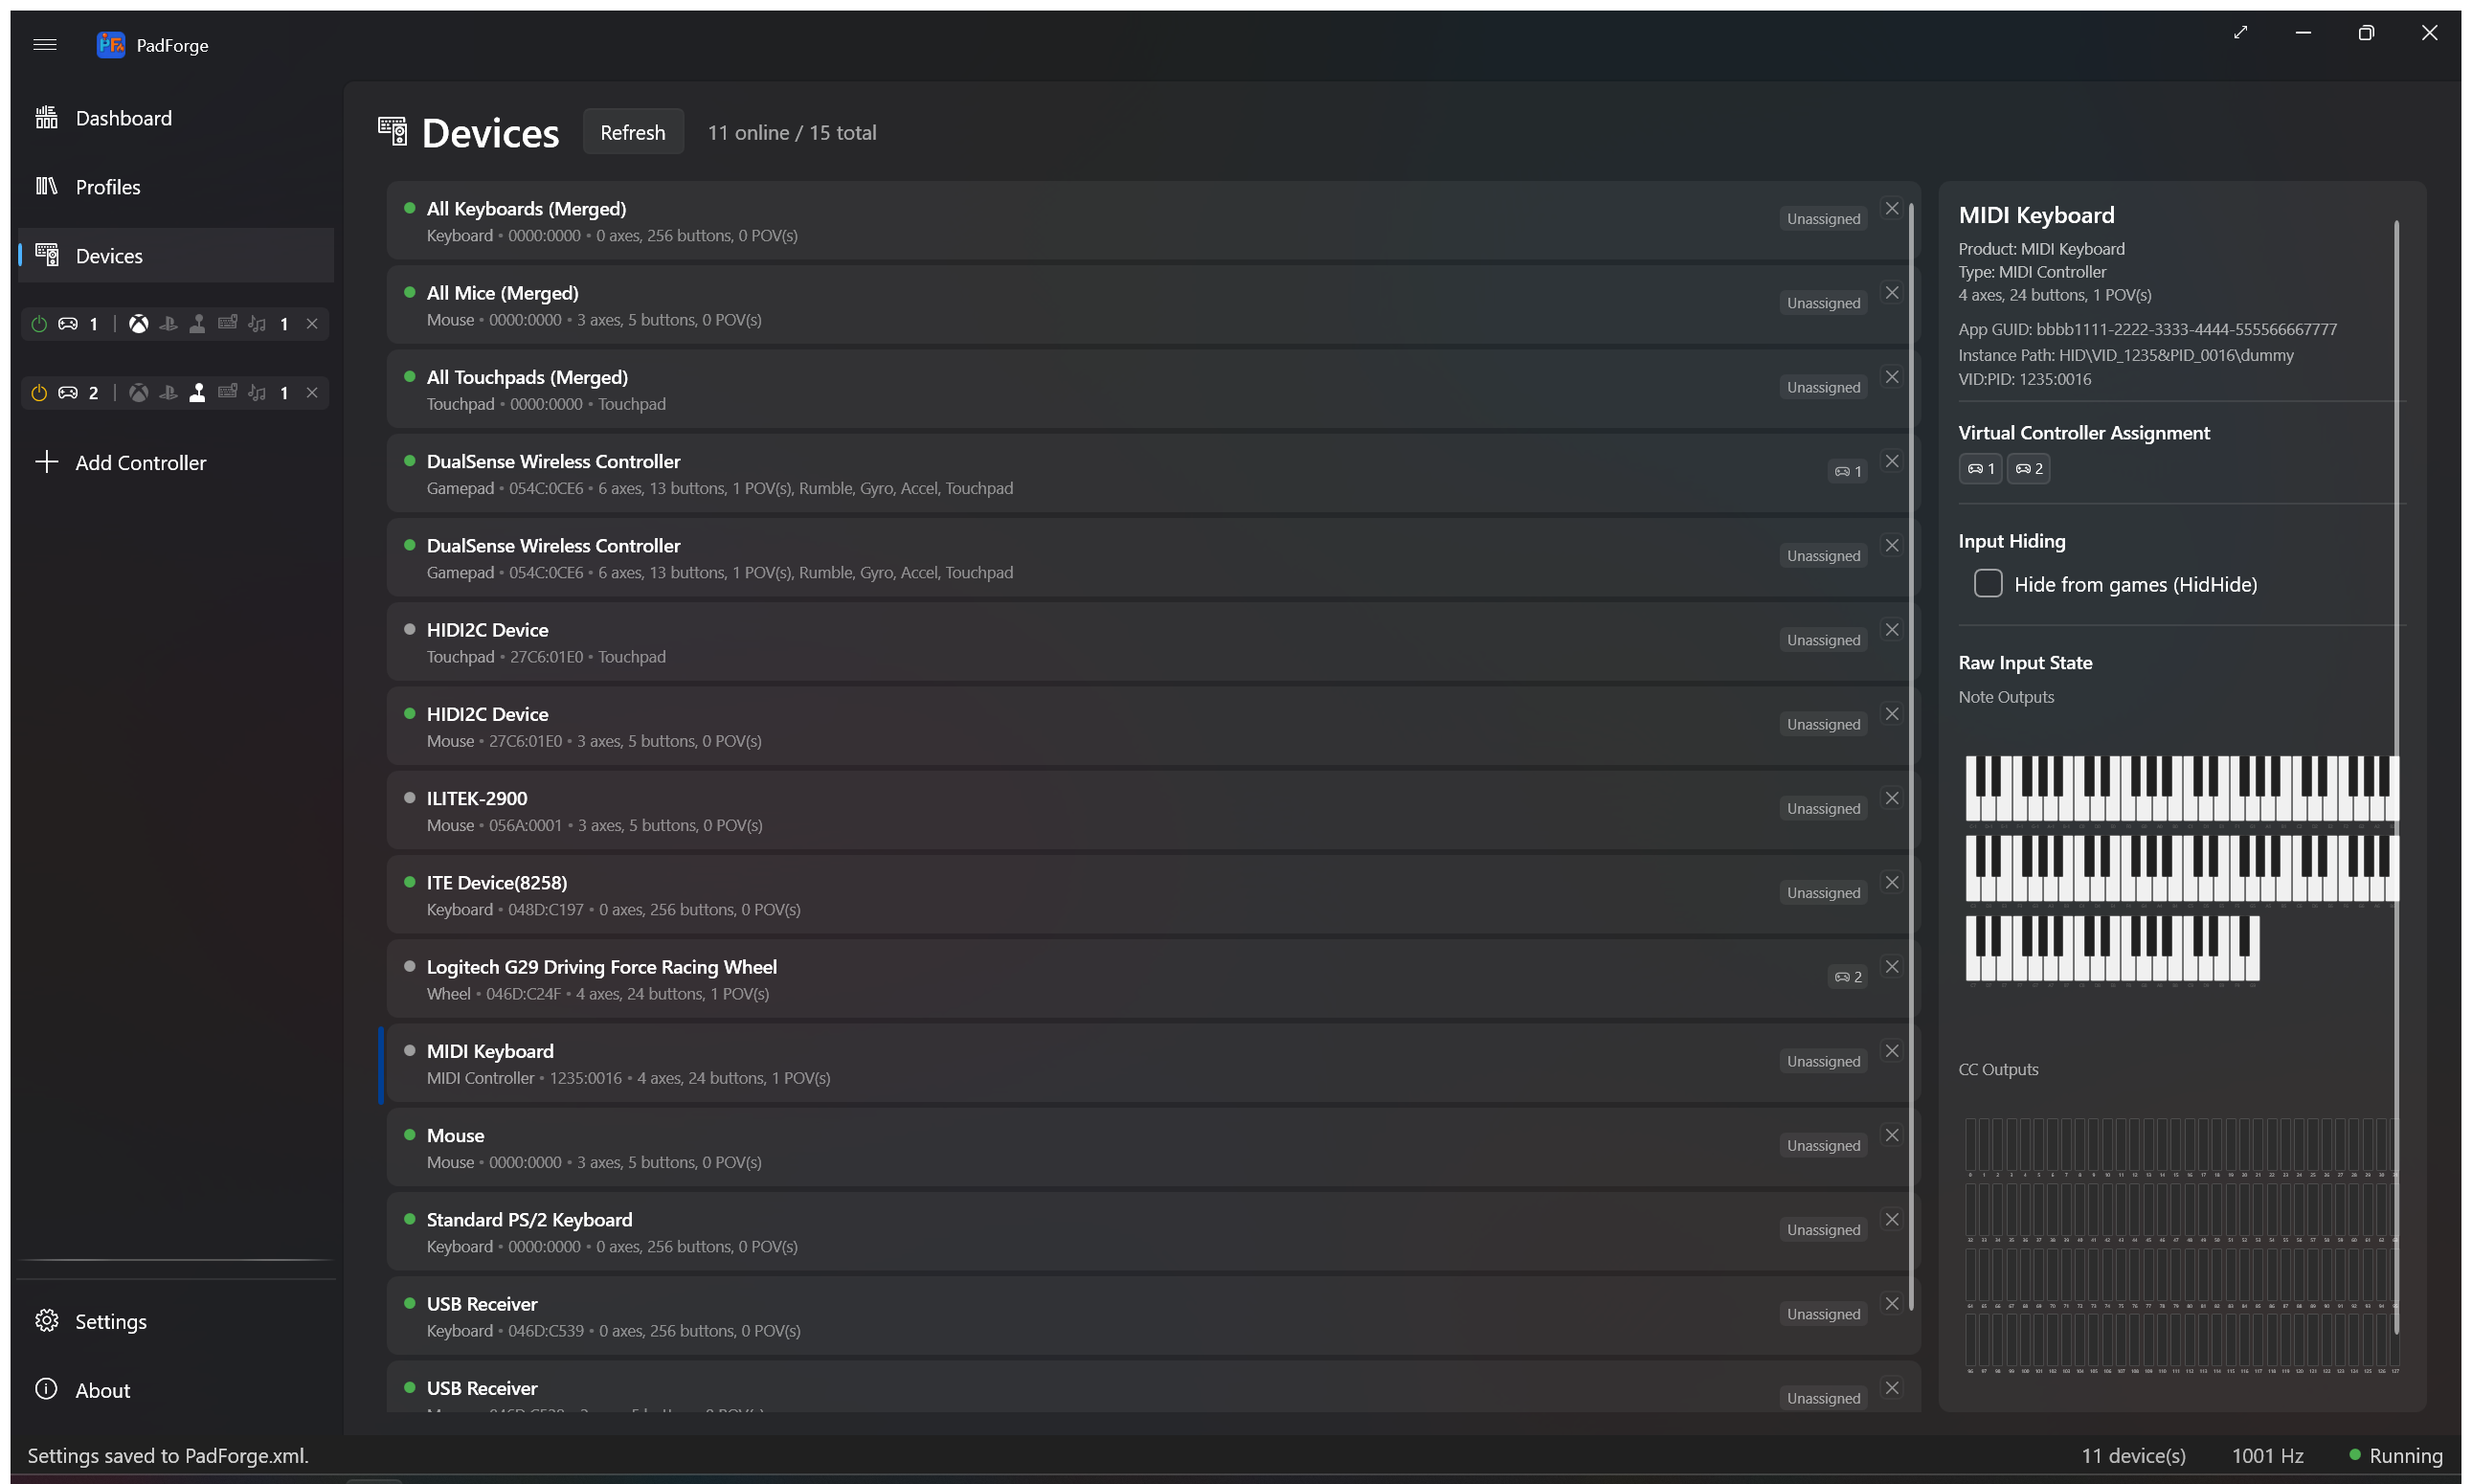This screenshot has height=1484, width=2472.
Task: Select the ITE Device(8258) row
Action: (1153, 895)
